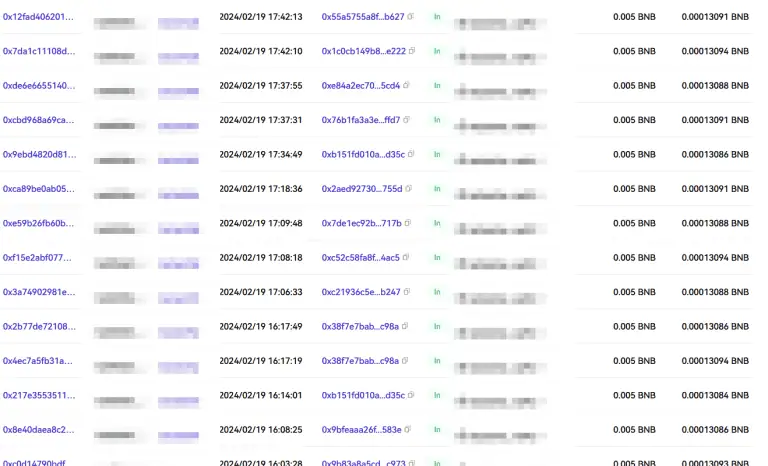Copy address 0x55a5755a8f...b627
The height and width of the screenshot is (466, 768).
pyautogui.click(x=411, y=17)
